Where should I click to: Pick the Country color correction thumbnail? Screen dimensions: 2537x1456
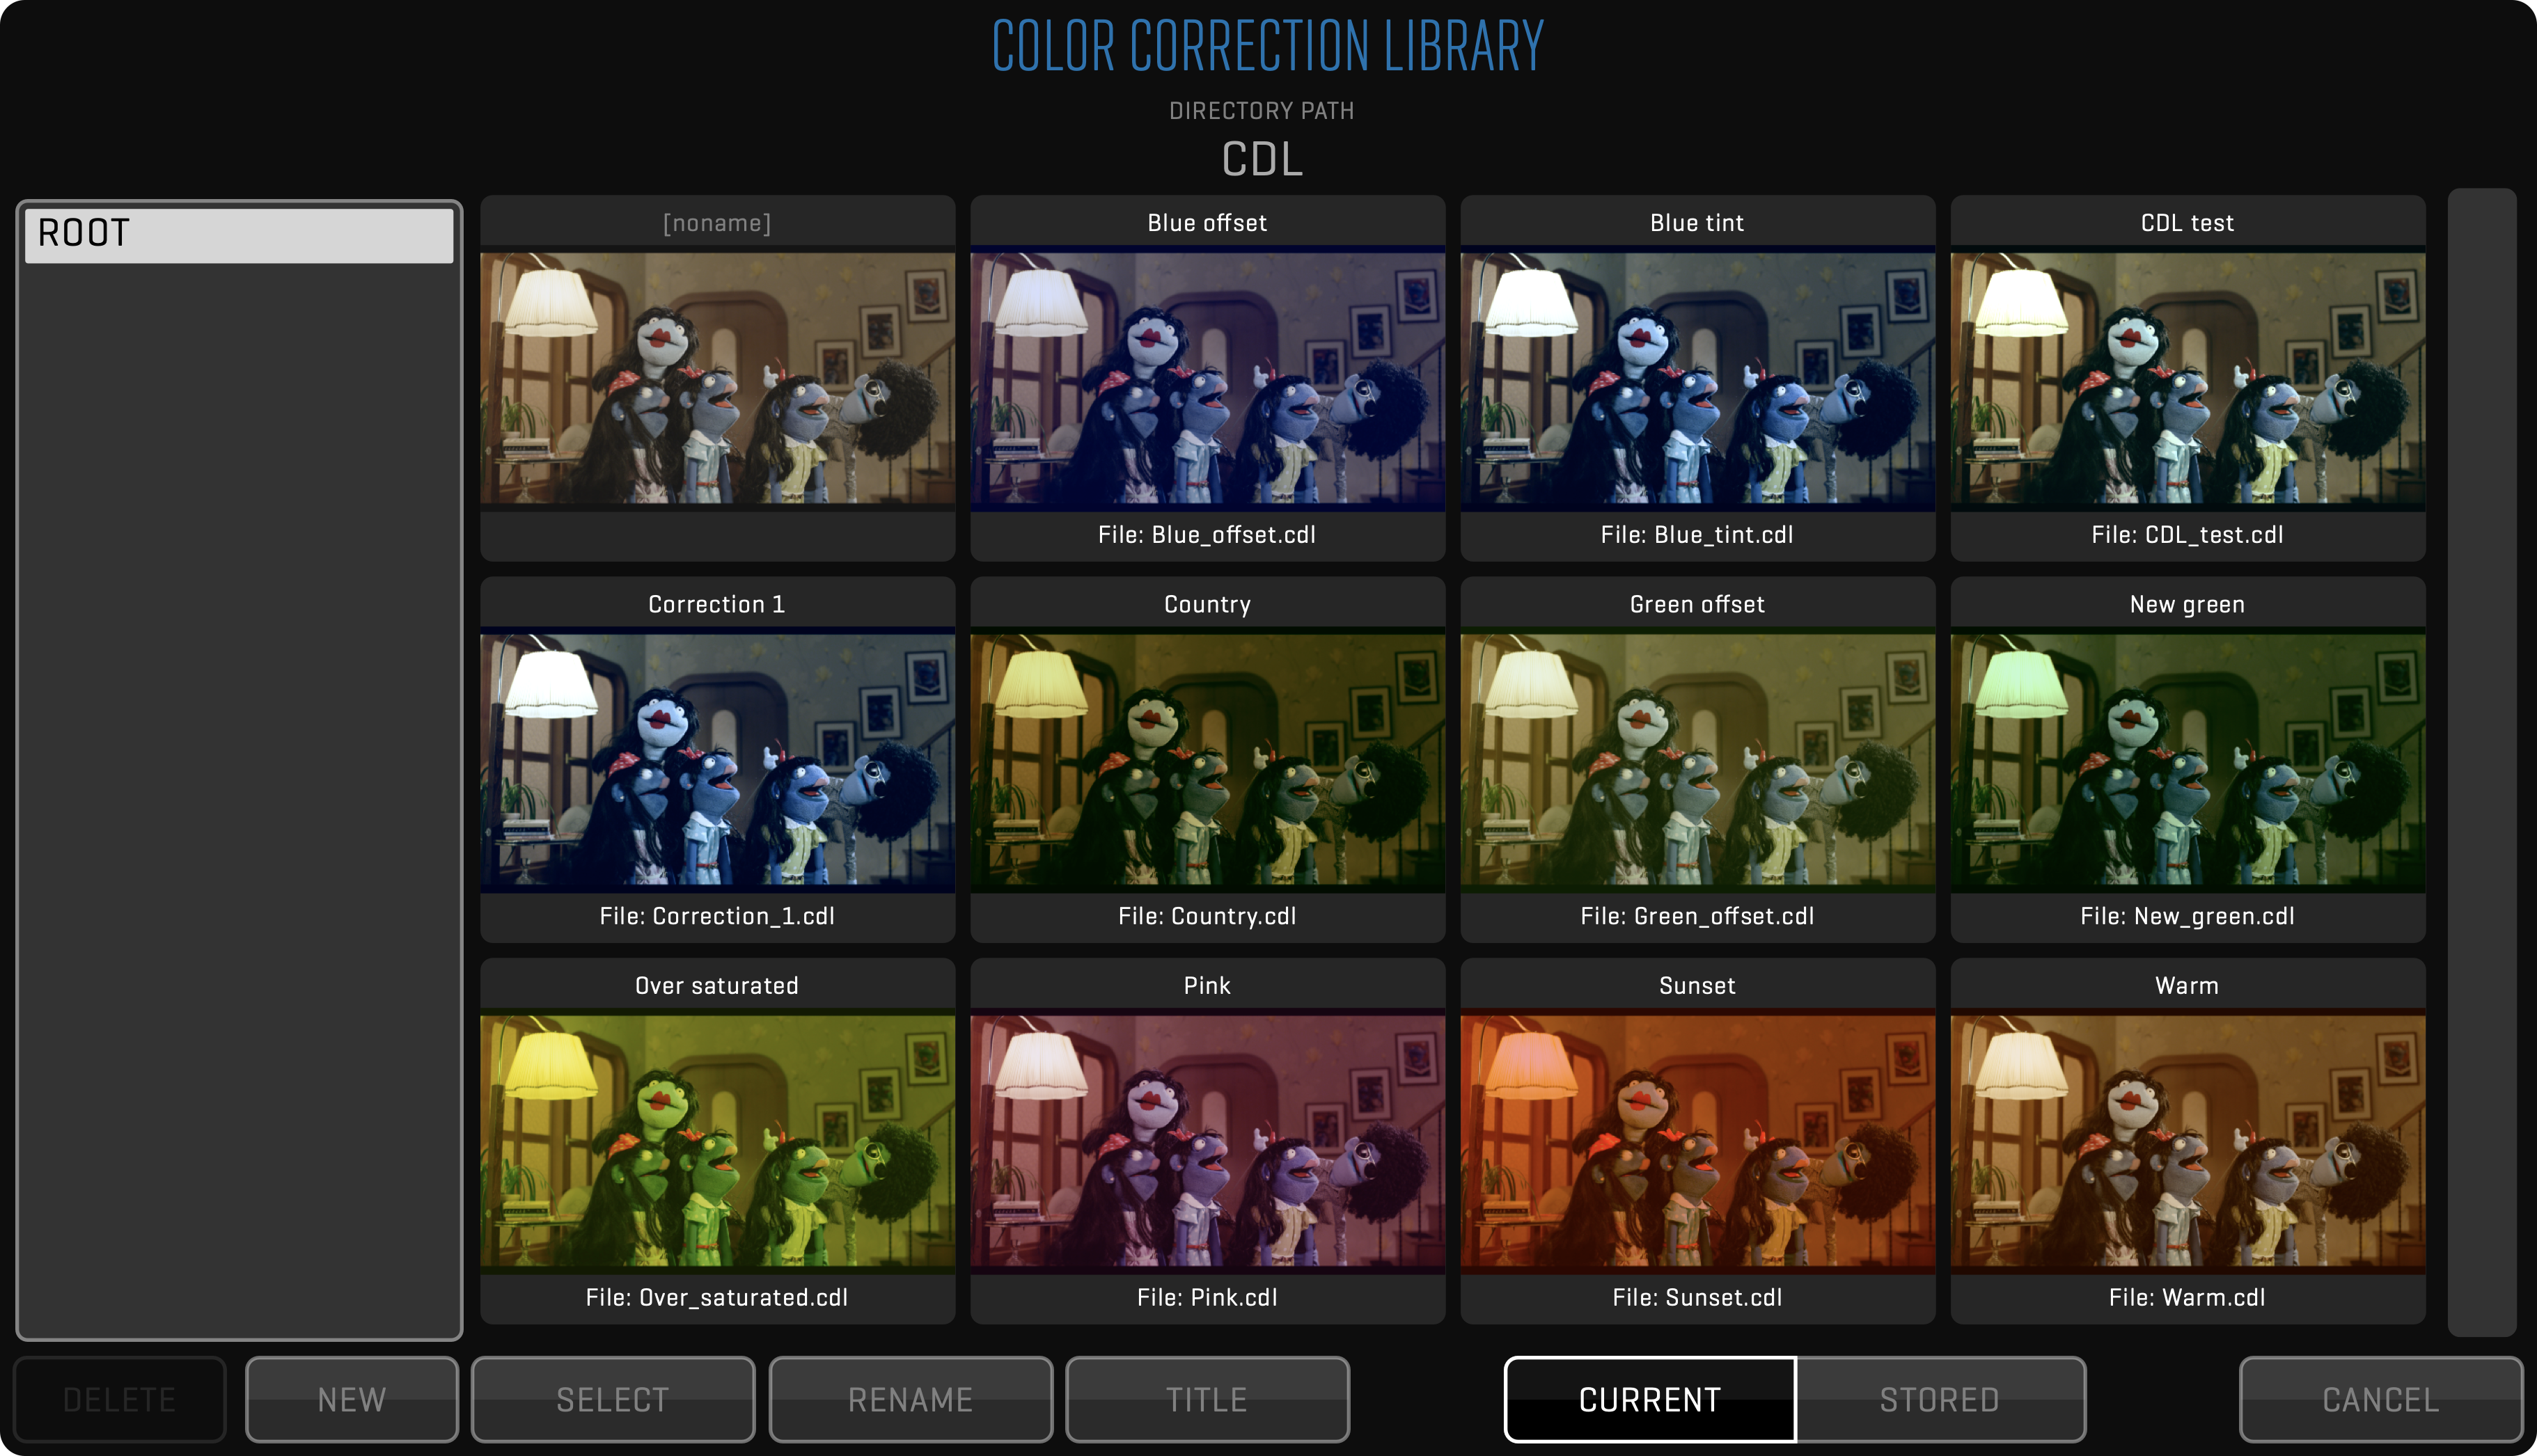coord(1207,759)
